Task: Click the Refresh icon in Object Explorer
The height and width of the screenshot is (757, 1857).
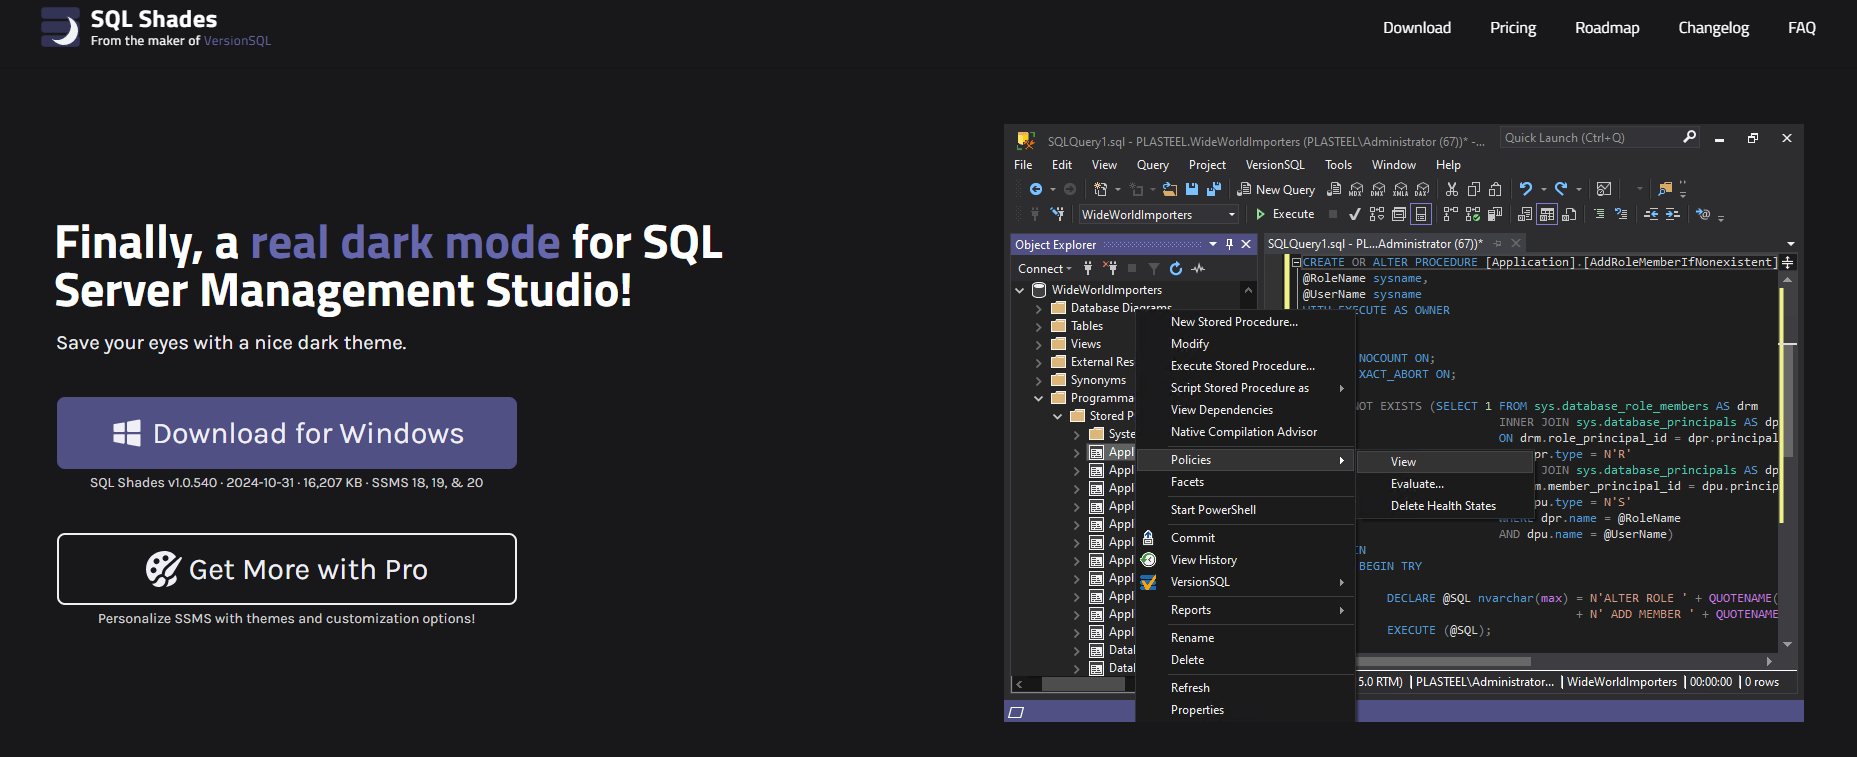Action: pos(1176,268)
